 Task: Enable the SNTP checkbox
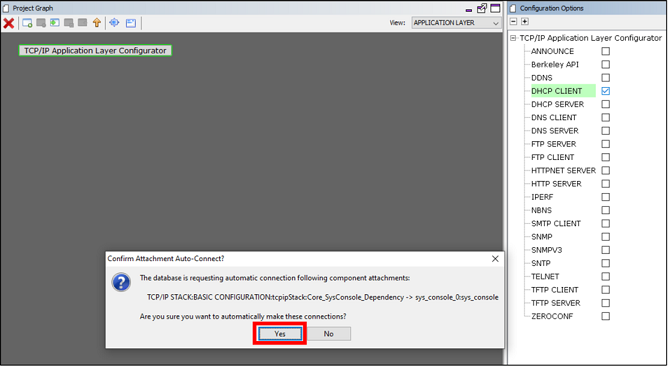[x=605, y=263]
